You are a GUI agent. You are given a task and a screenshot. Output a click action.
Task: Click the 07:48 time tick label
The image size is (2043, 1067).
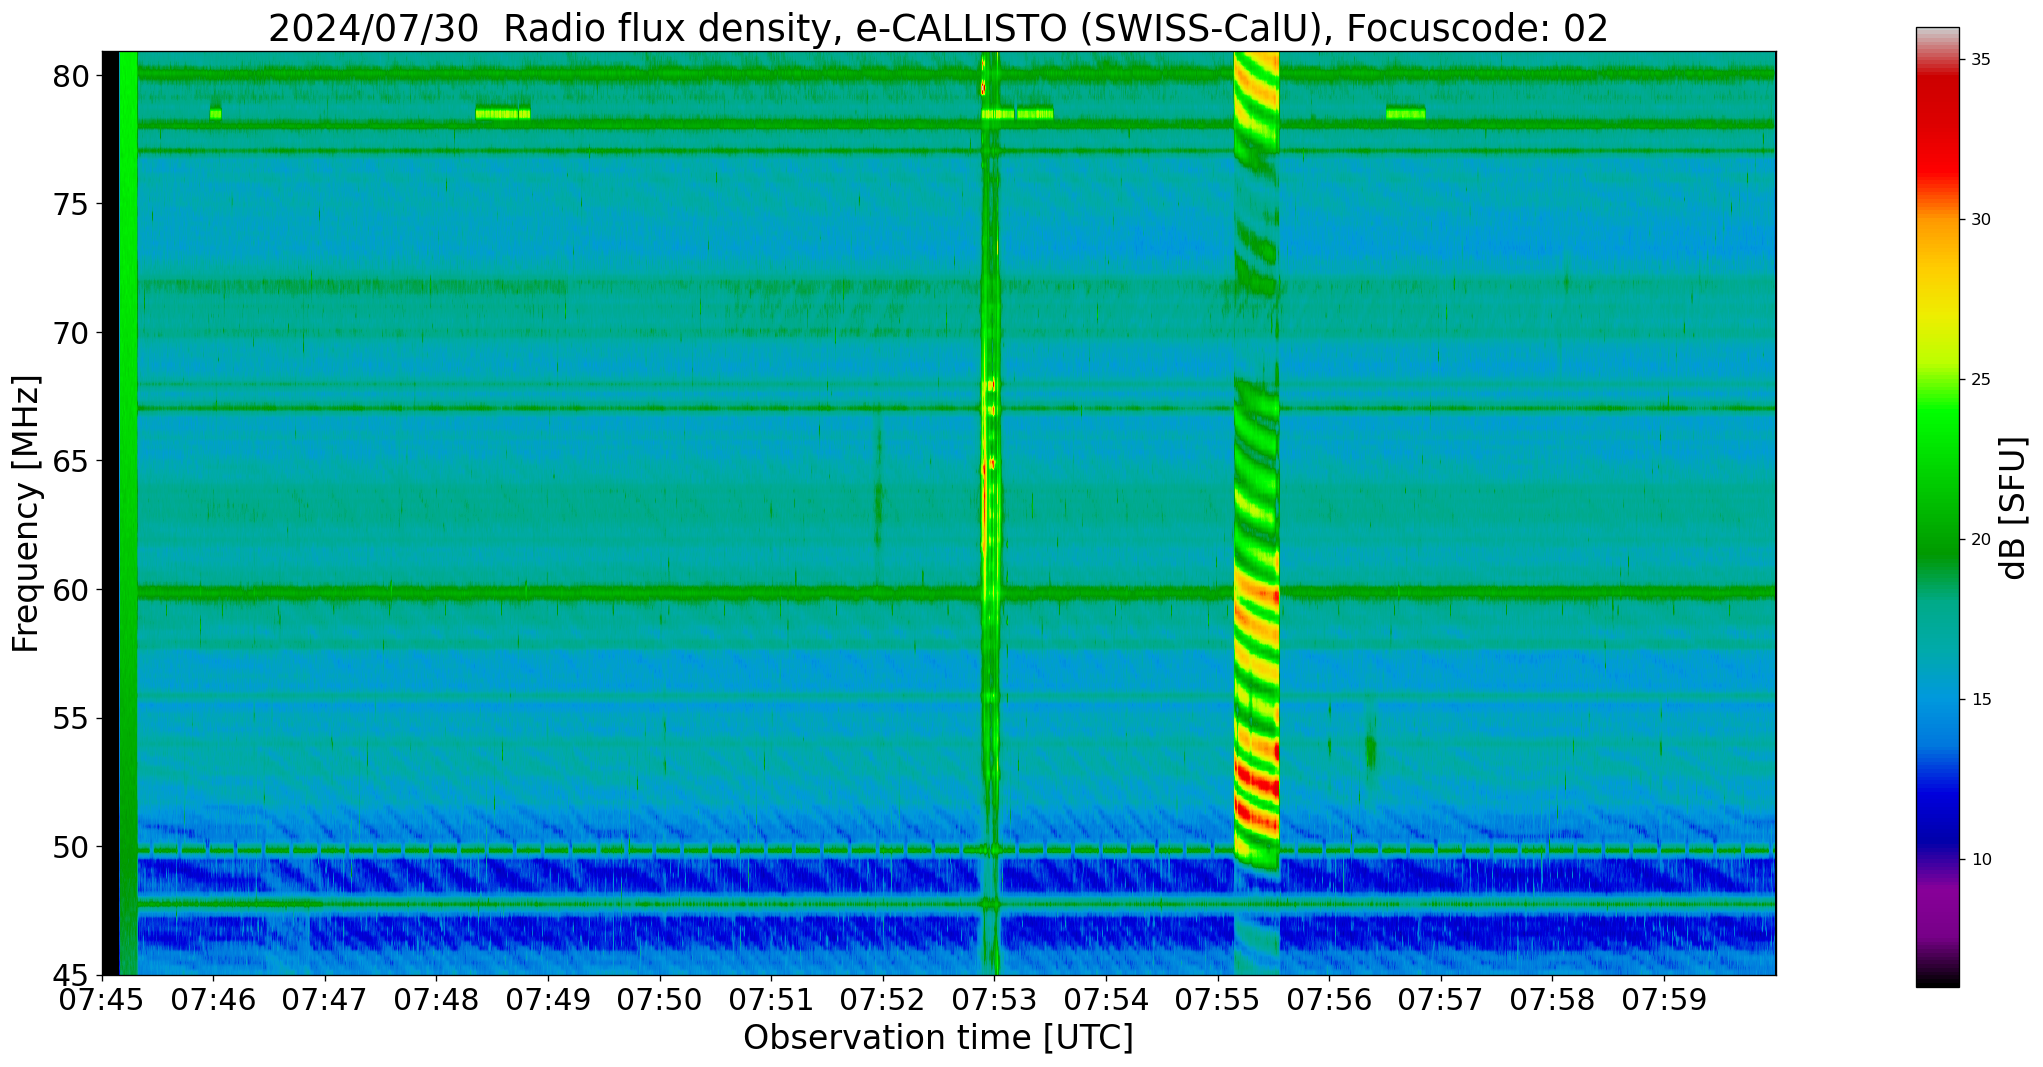tap(436, 1001)
